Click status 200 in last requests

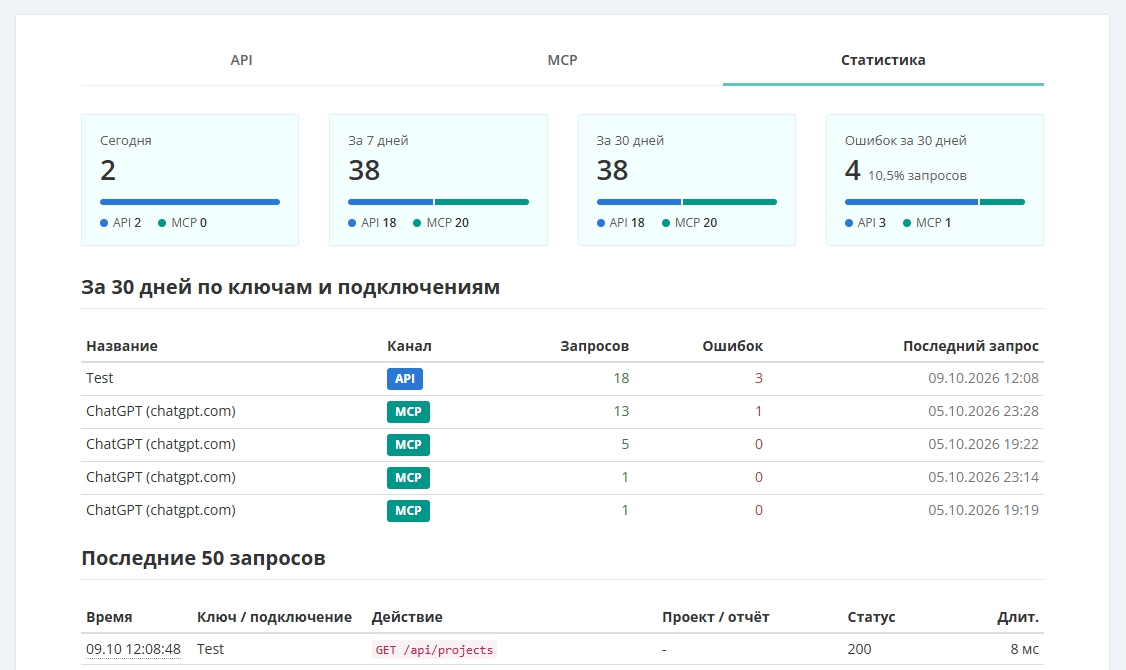pos(859,649)
